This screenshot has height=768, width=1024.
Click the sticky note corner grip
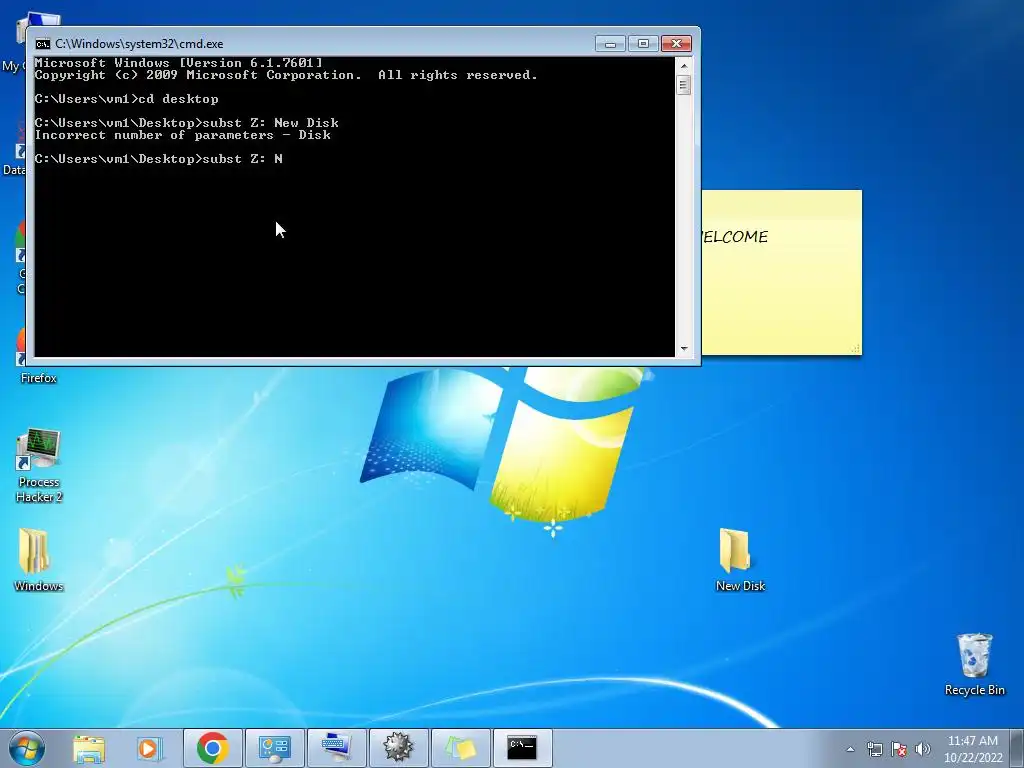[855, 349]
